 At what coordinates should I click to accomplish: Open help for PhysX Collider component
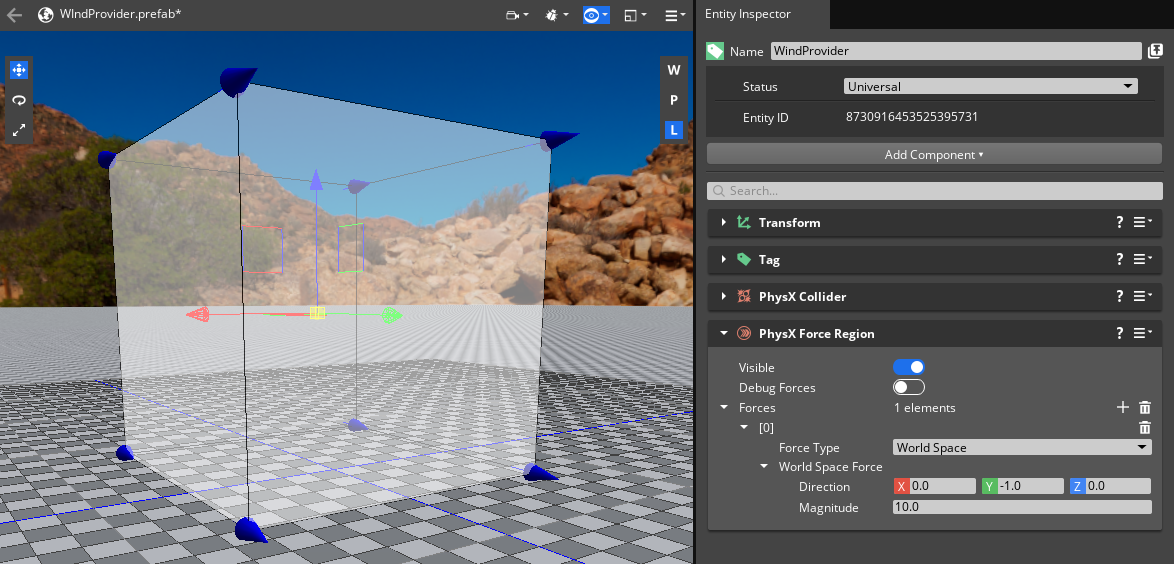click(1120, 297)
